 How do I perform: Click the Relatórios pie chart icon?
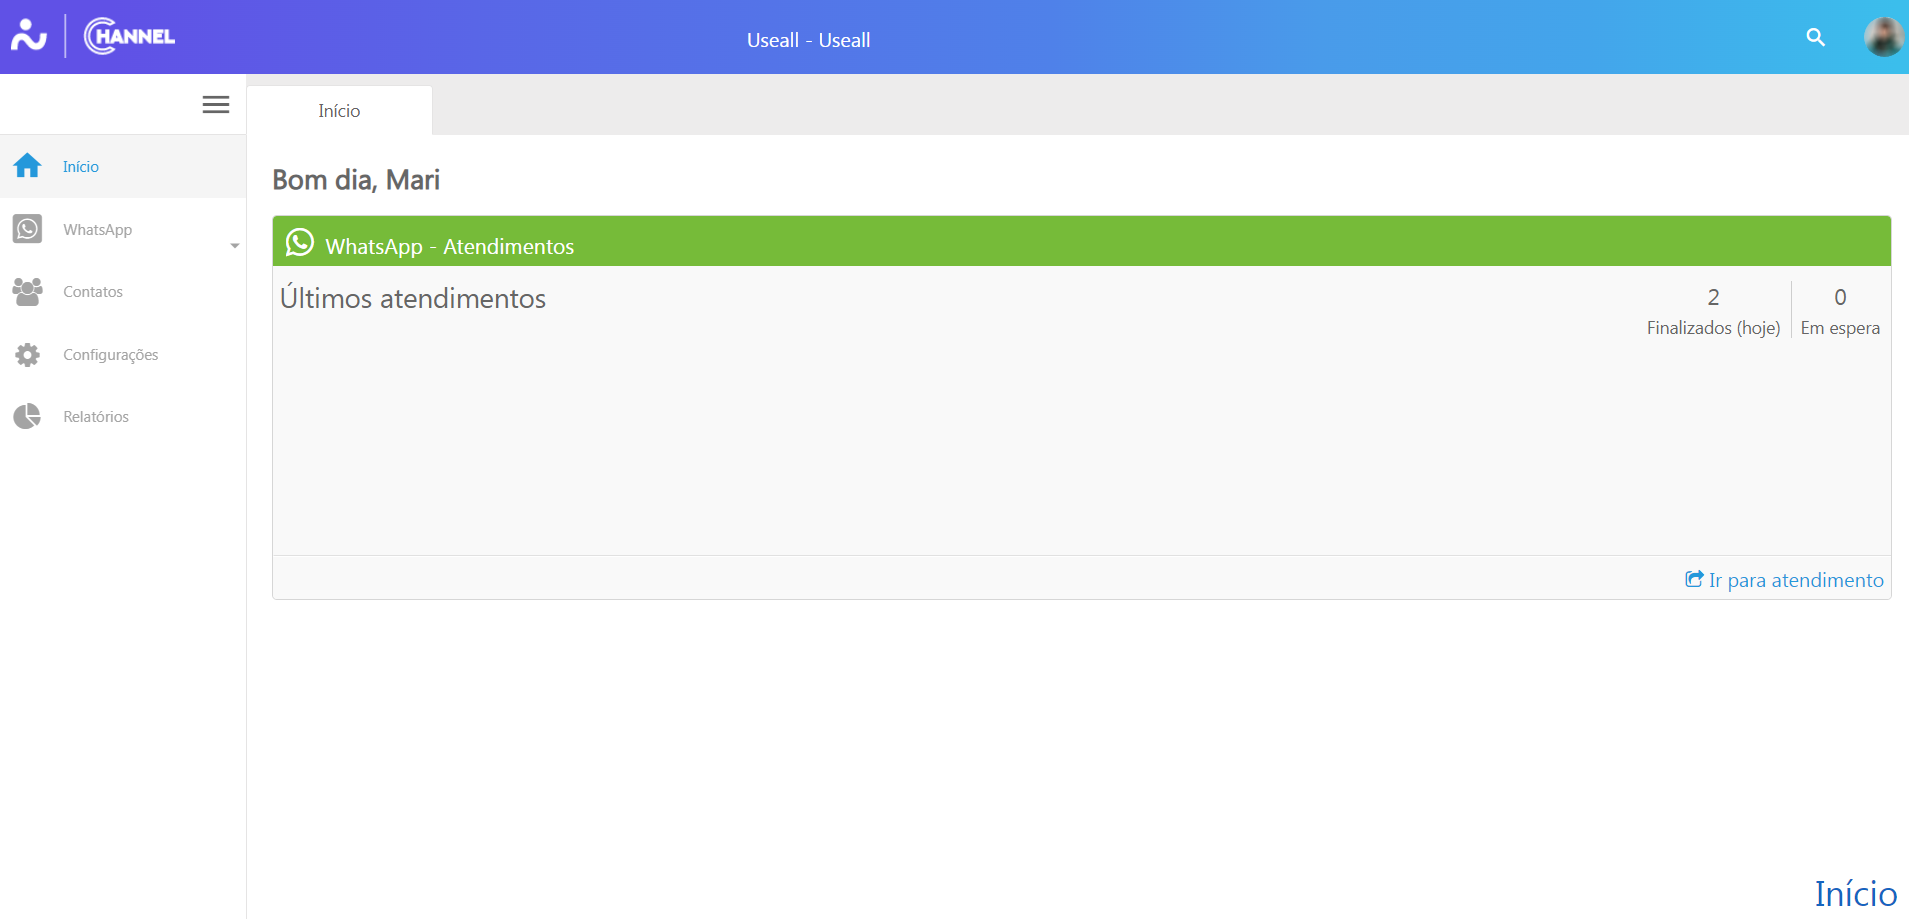pos(27,416)
